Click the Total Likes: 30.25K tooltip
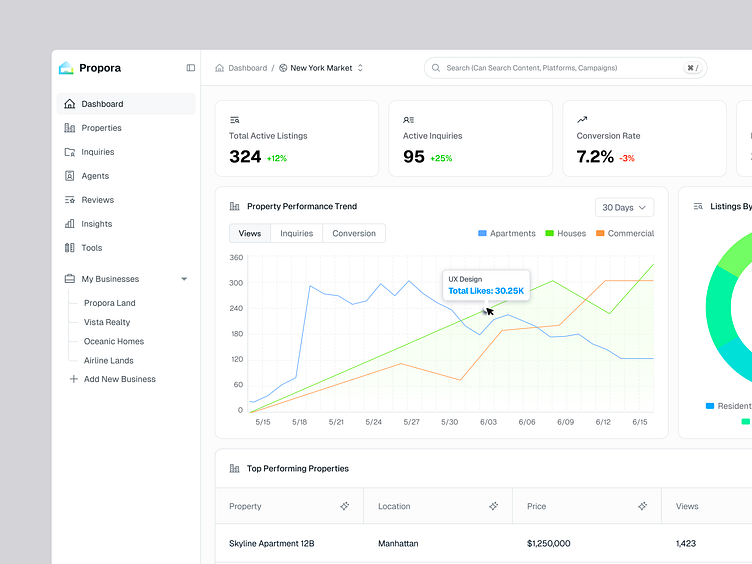The height and width of the screenshot is (564, 752). coord(486,285)
